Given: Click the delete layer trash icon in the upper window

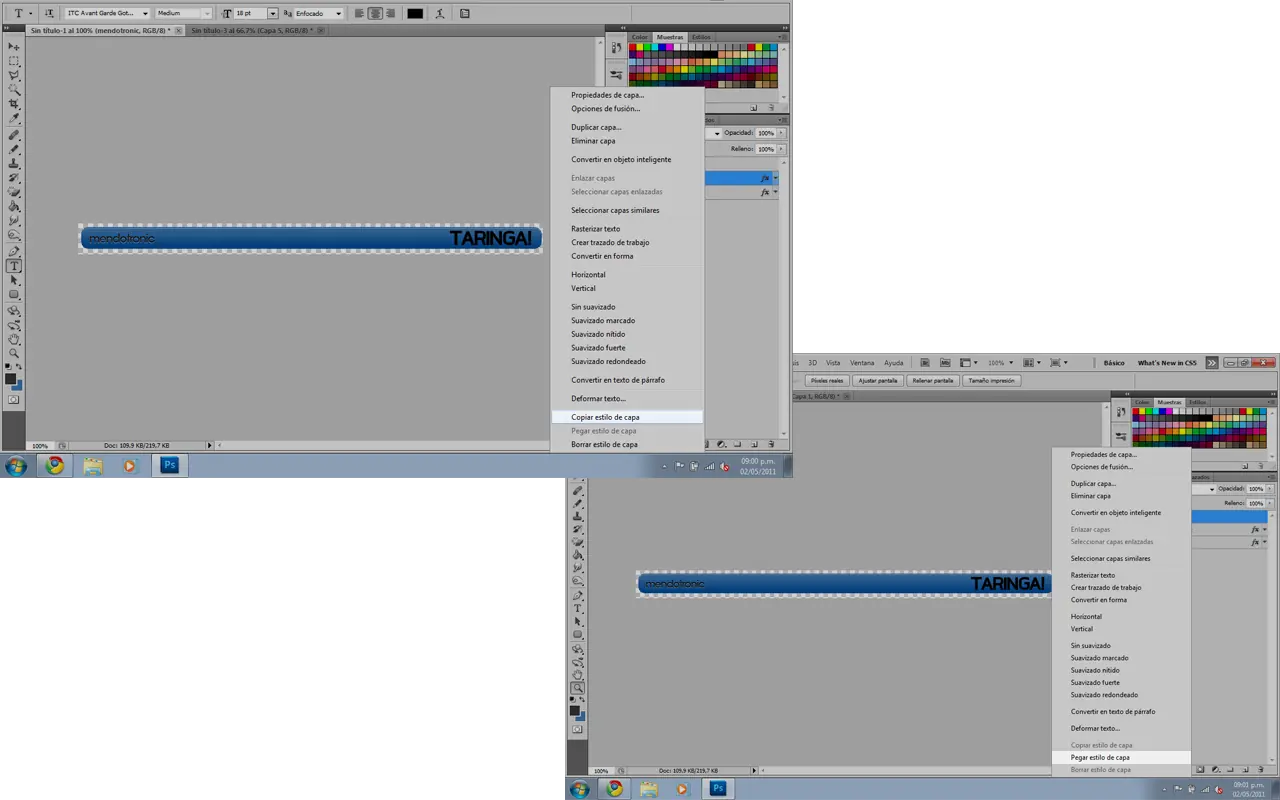Looking at the screenshot, I should tap(770, 444).
